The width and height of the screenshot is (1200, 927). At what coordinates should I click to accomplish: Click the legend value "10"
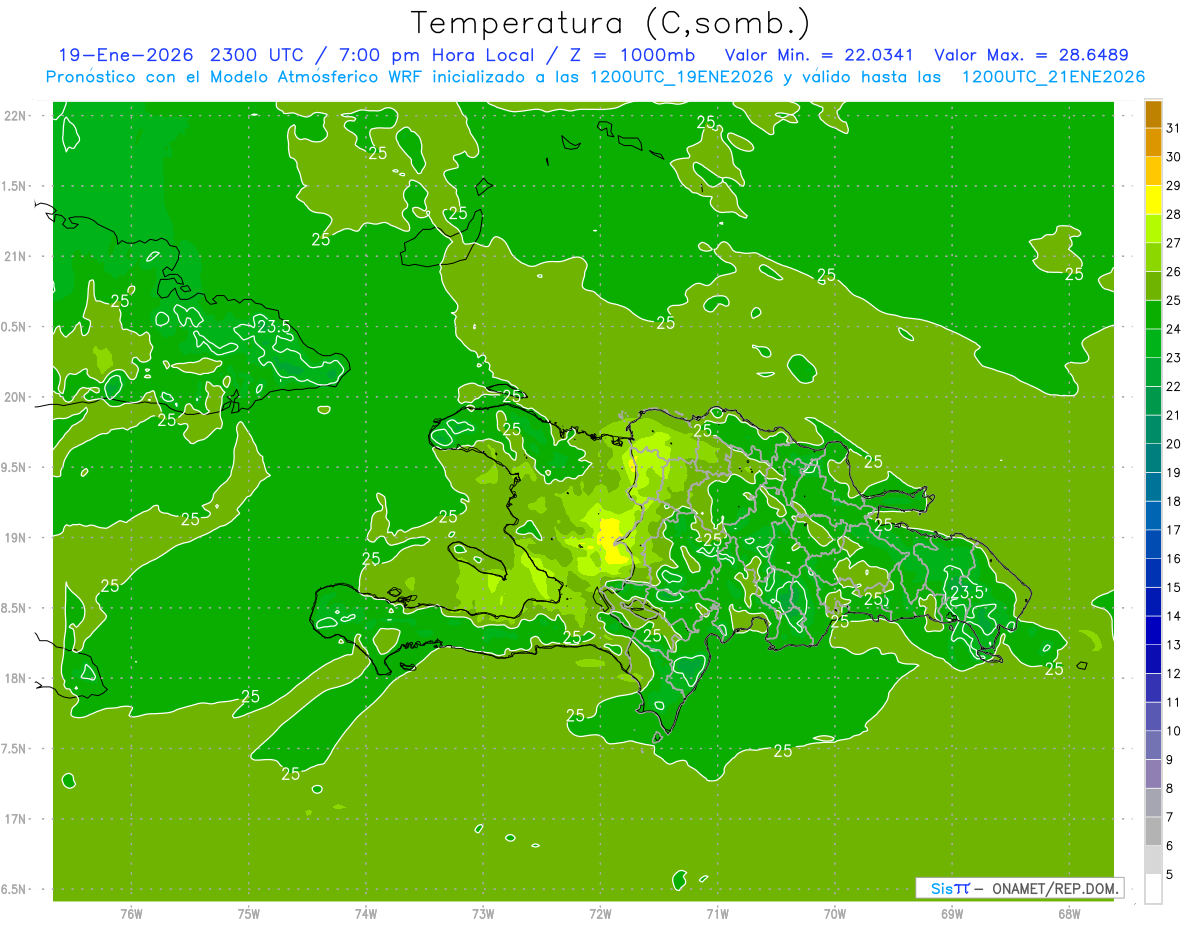click(1173, 731)
